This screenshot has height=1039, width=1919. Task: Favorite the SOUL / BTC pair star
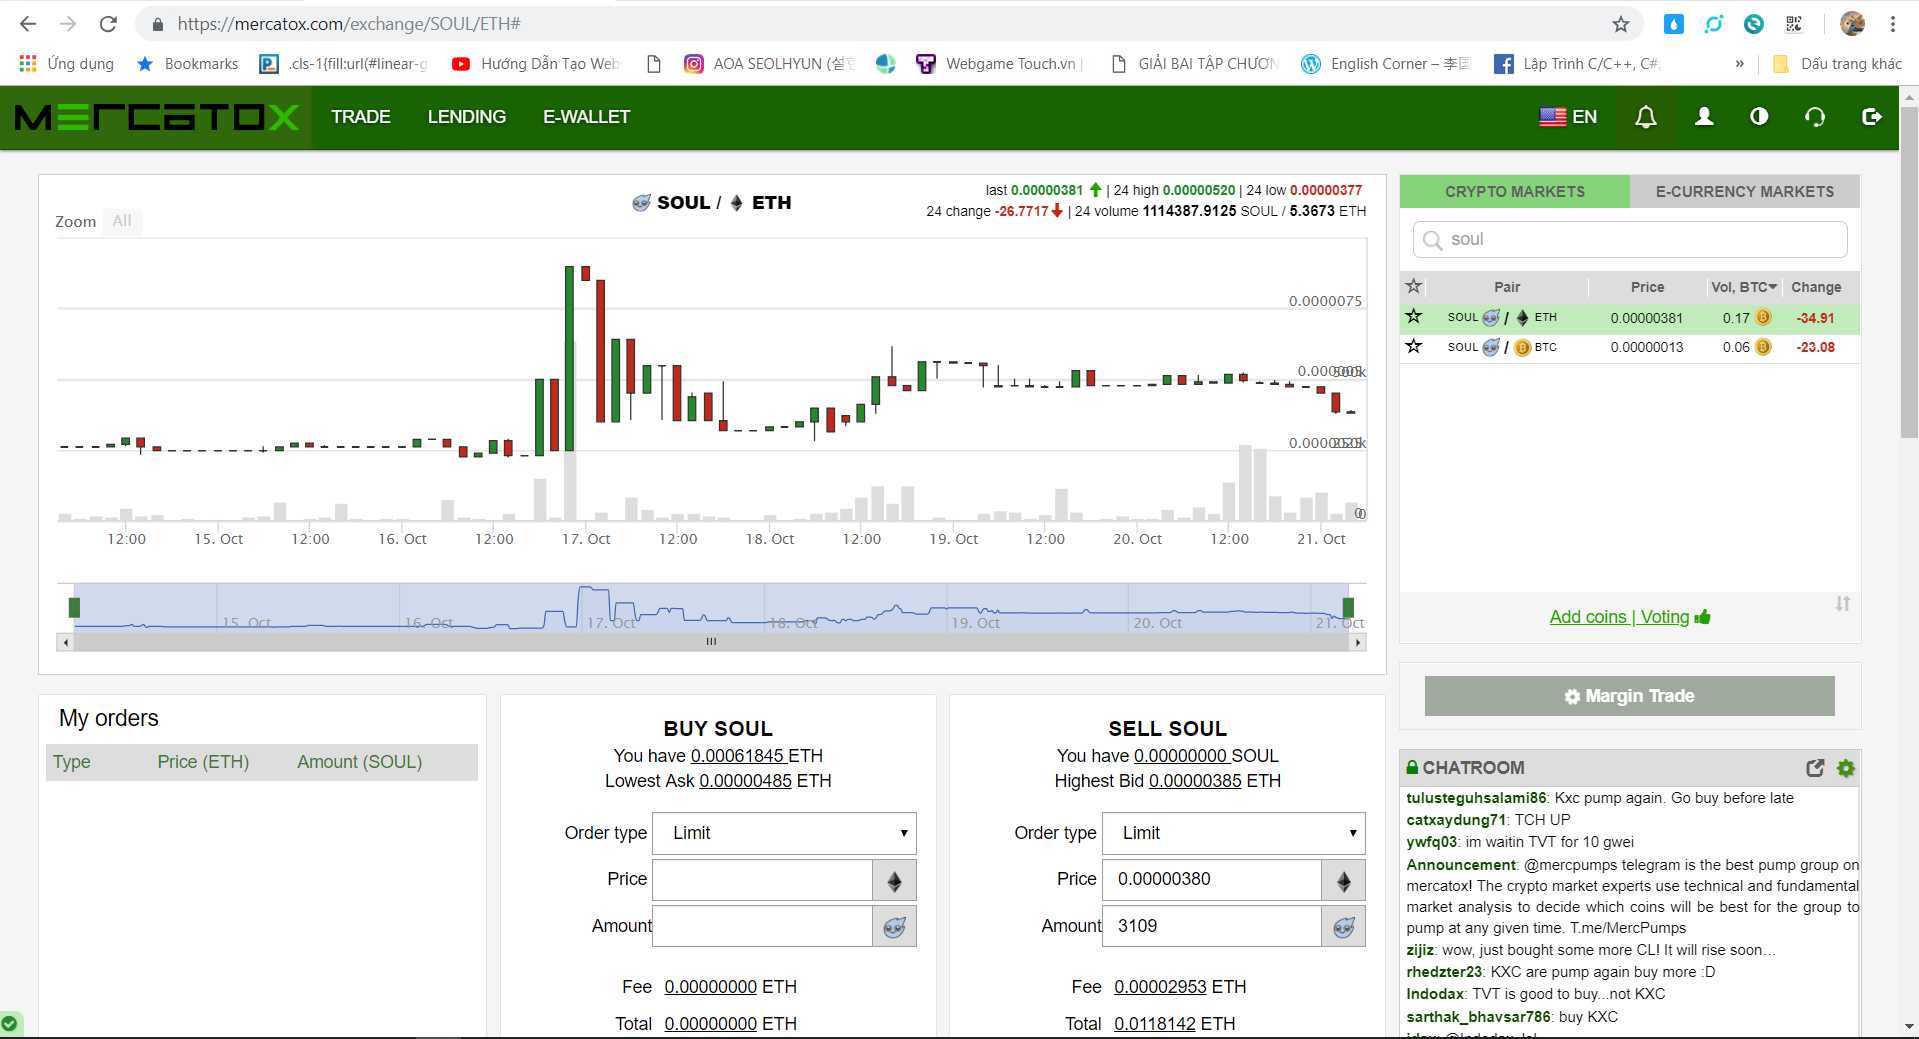coord(1414,347)
